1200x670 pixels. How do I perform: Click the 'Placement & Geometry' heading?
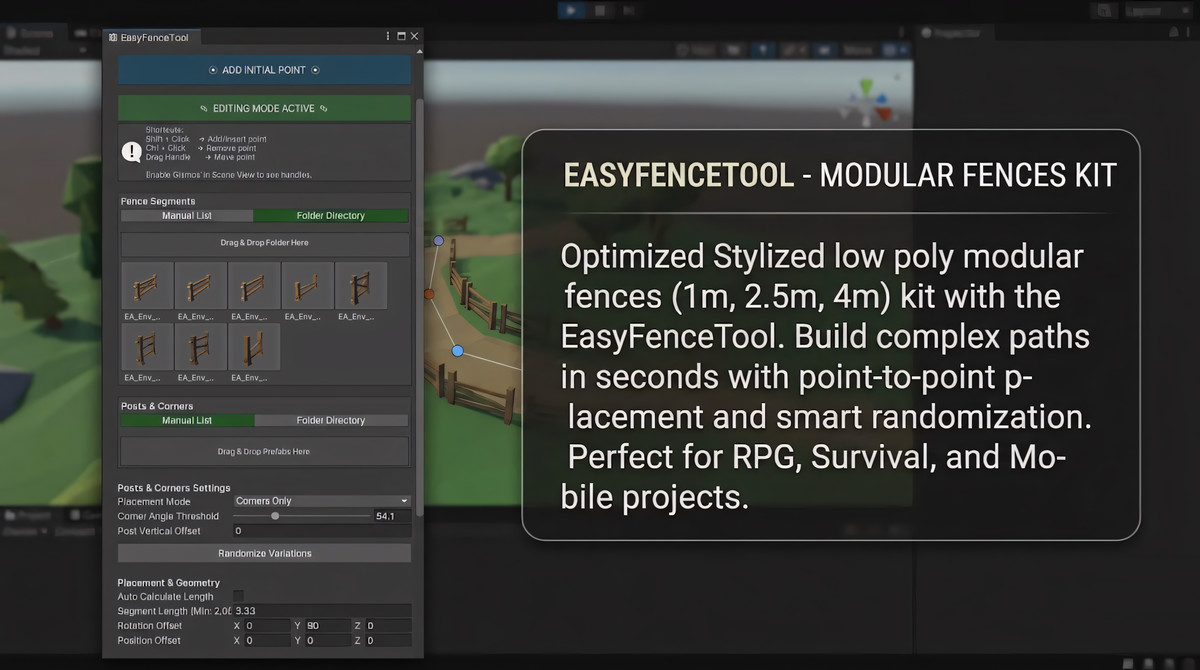point(168,582)
